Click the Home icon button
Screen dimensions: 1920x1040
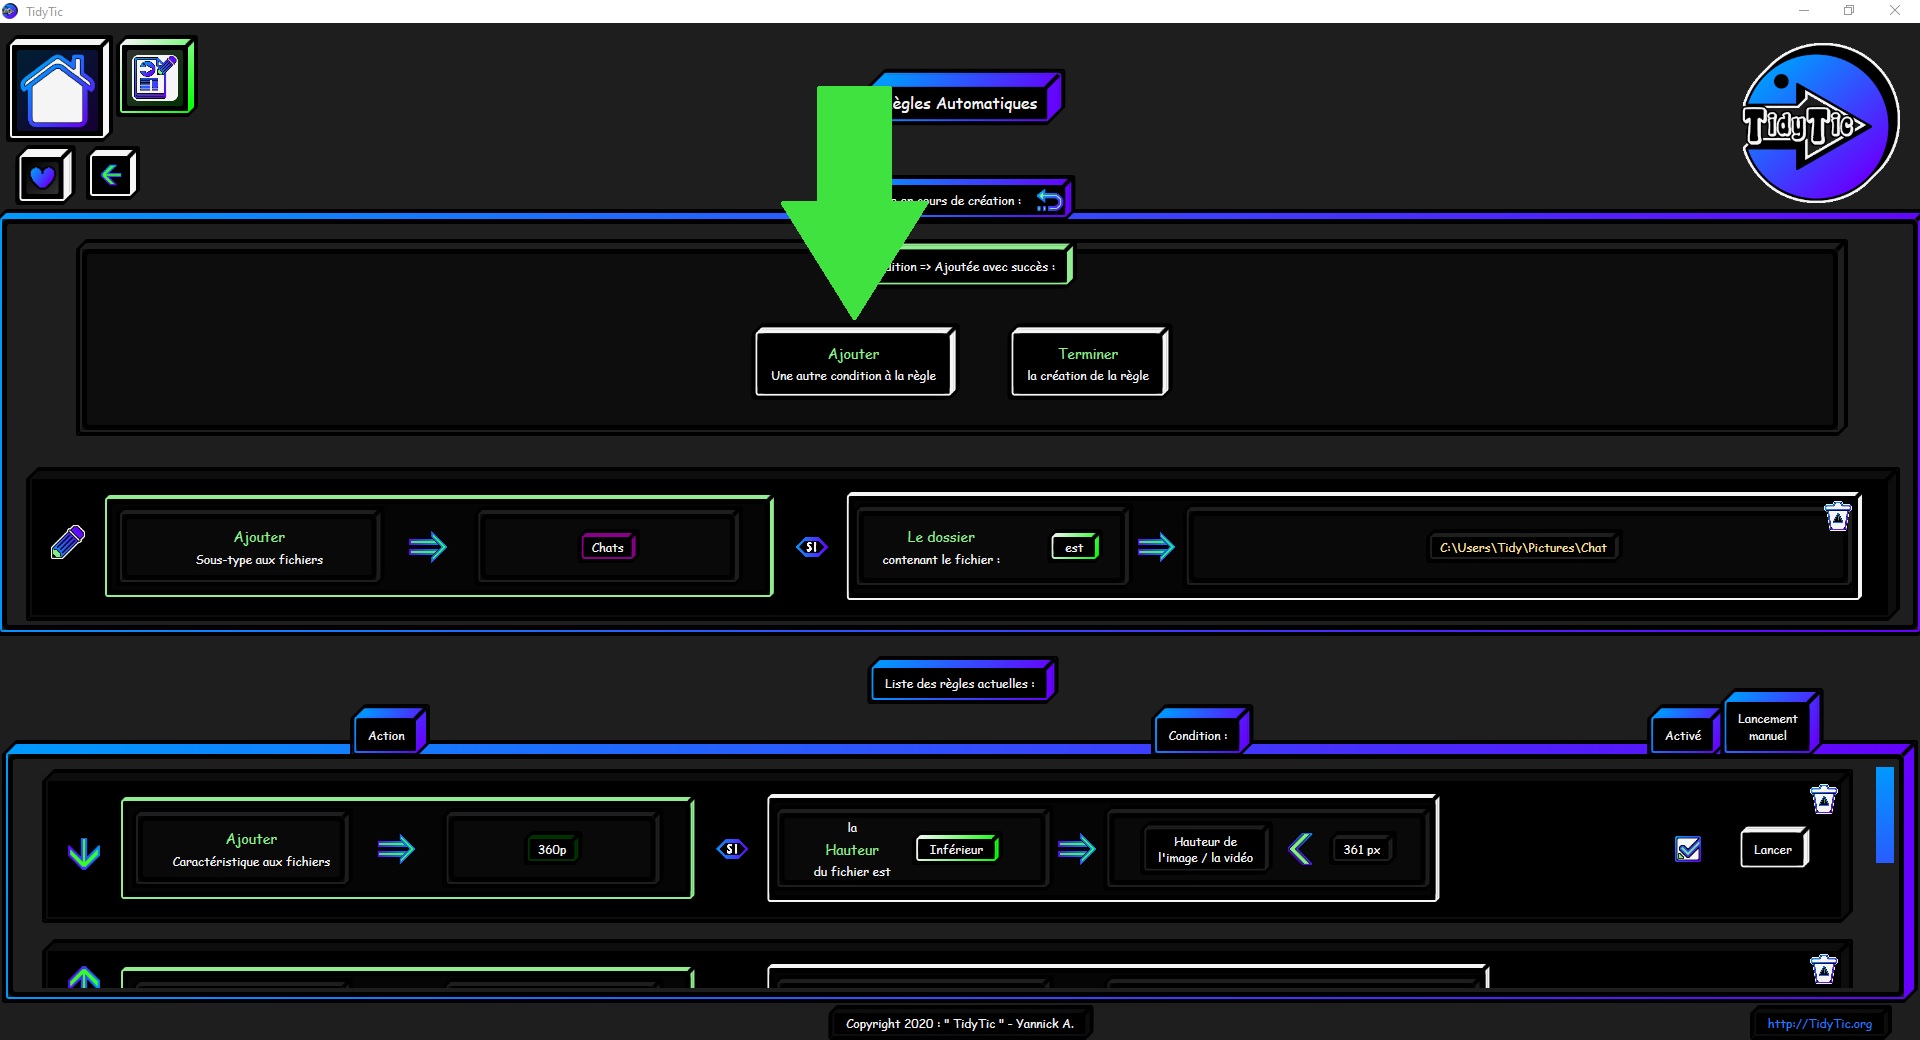click(58, 89)
